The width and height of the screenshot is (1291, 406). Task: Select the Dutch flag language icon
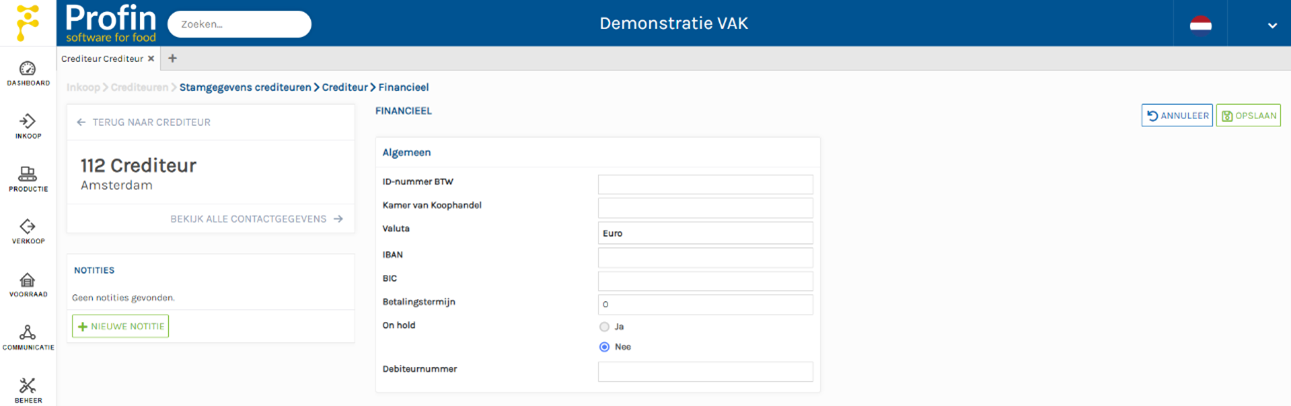[x=1200, y=24]
